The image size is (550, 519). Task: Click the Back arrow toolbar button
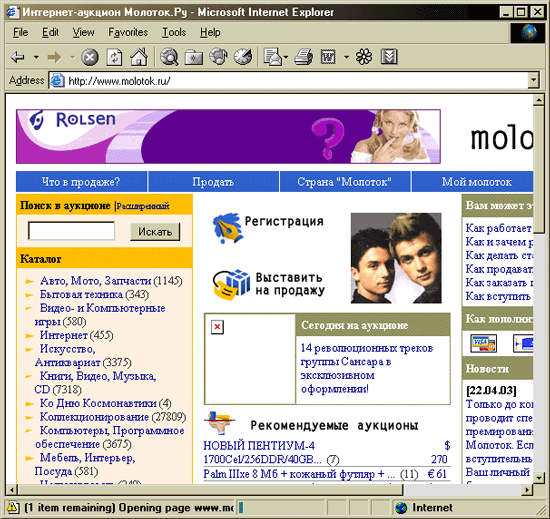[x=18, y=57]
